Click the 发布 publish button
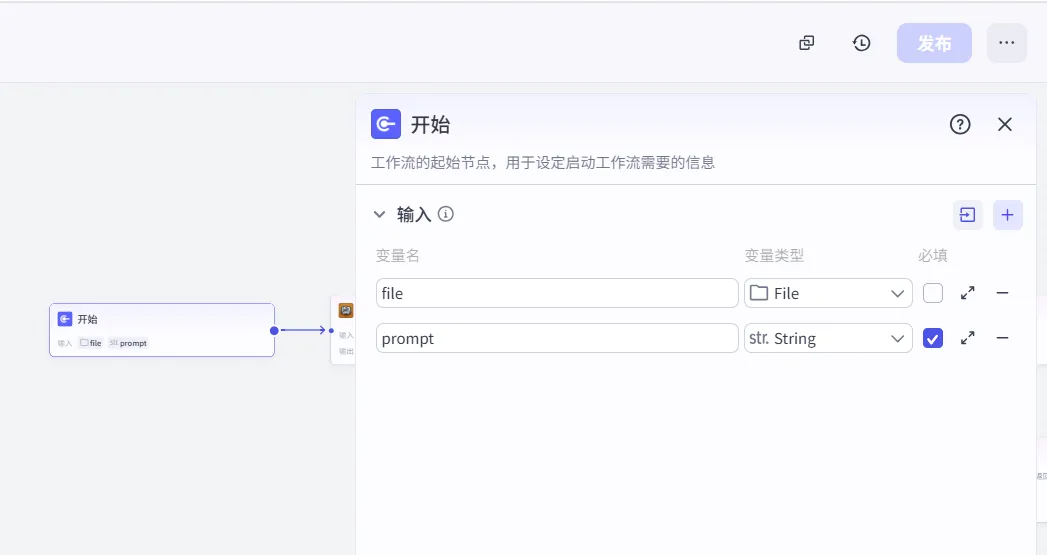This screenshot has width=1047, height=555. click(x=934, y=43)
